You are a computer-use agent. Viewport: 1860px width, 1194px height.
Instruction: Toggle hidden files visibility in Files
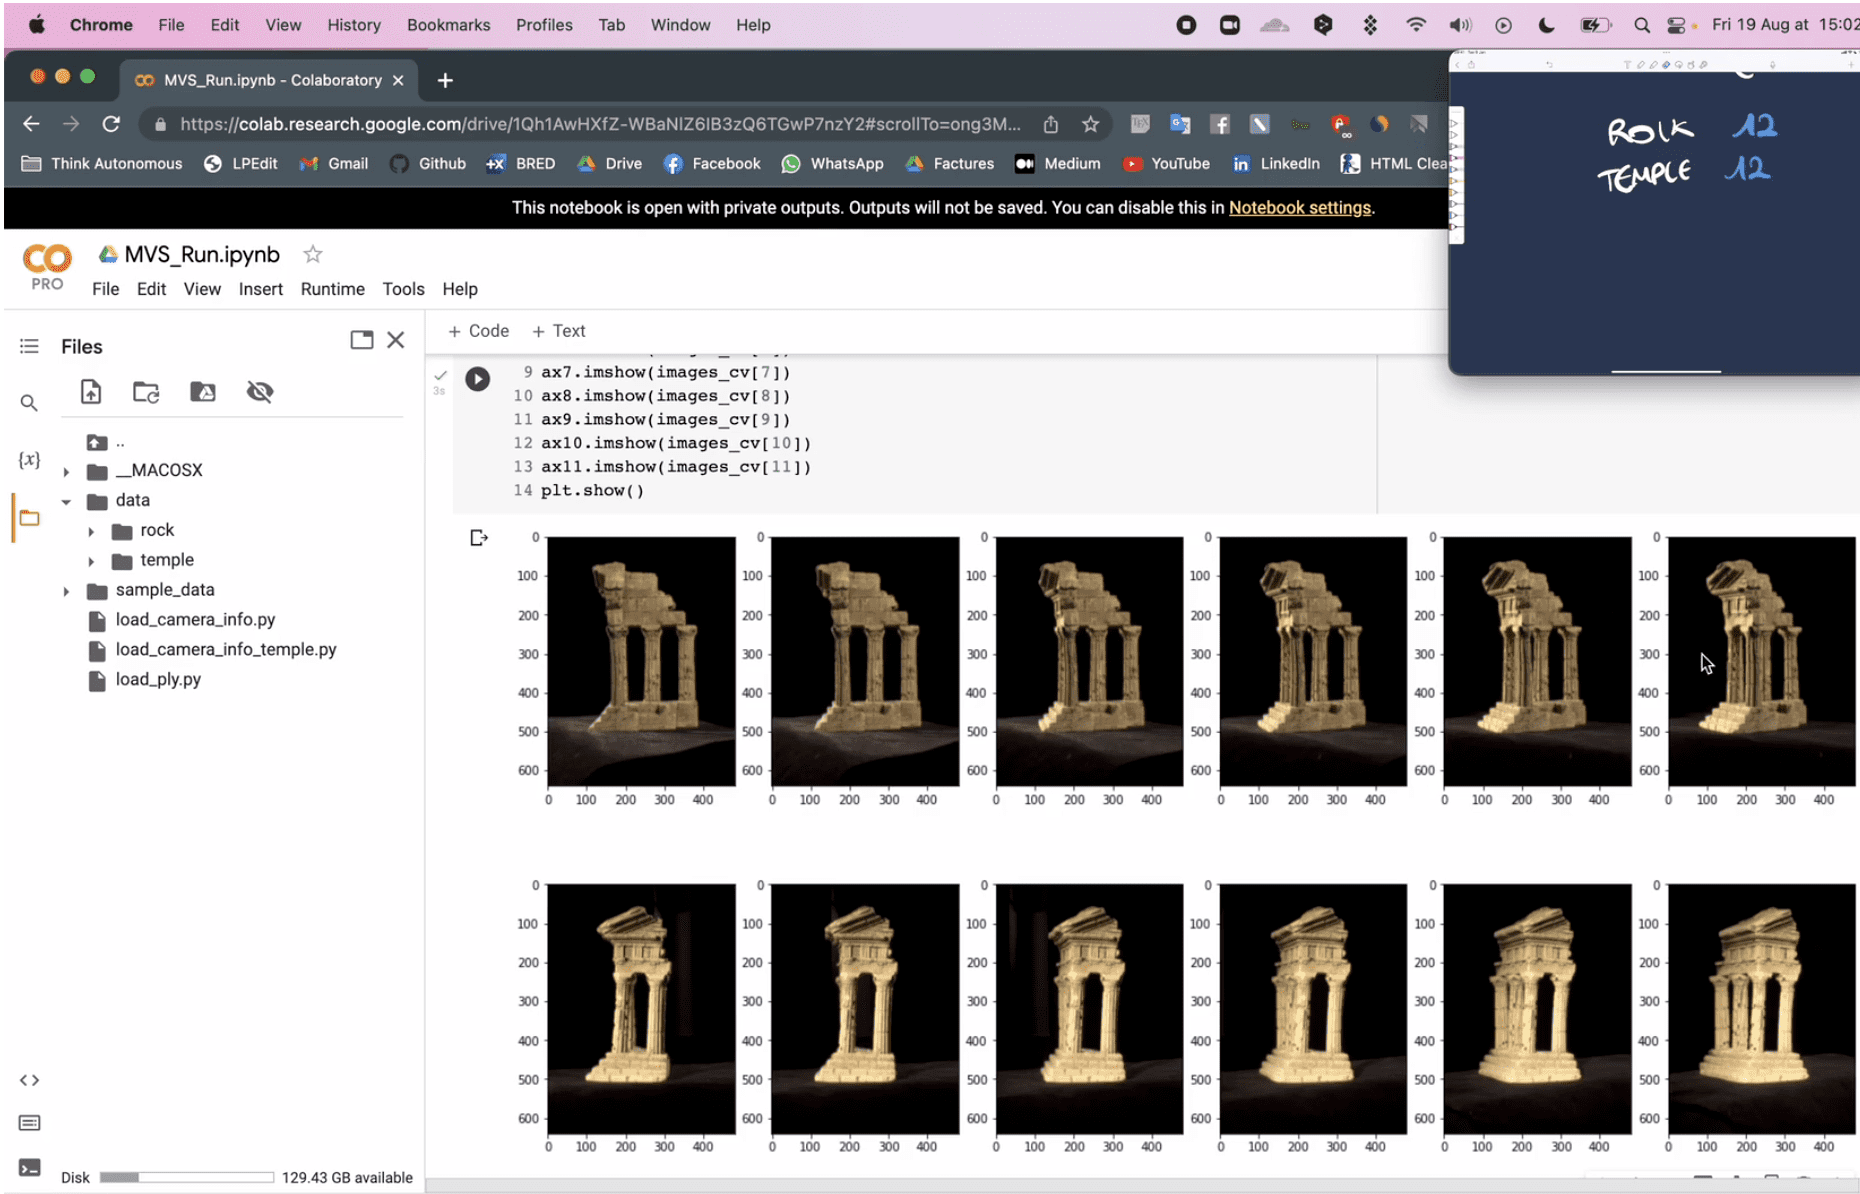260,392
